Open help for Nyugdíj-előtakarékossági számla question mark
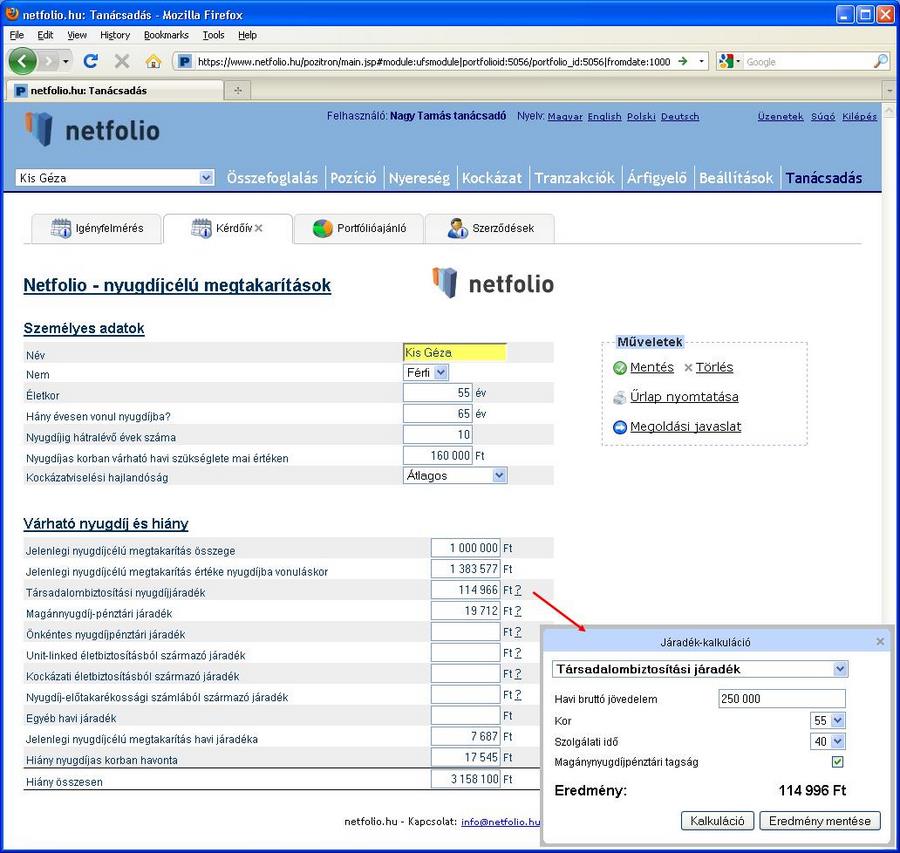 click(518, 695)
